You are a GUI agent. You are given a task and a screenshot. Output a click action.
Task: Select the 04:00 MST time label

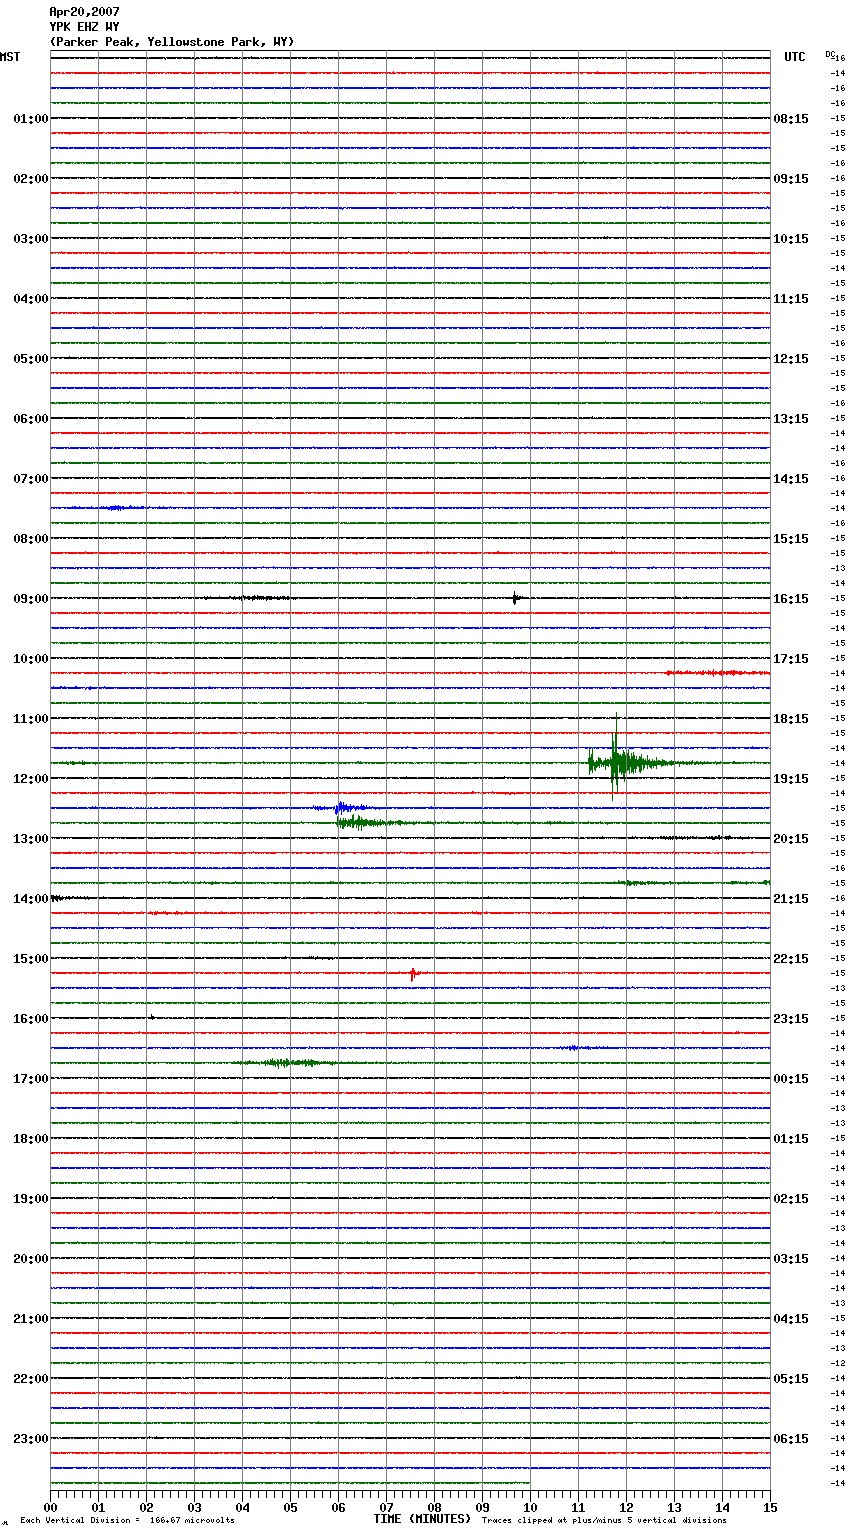click(x=30, y=299)
